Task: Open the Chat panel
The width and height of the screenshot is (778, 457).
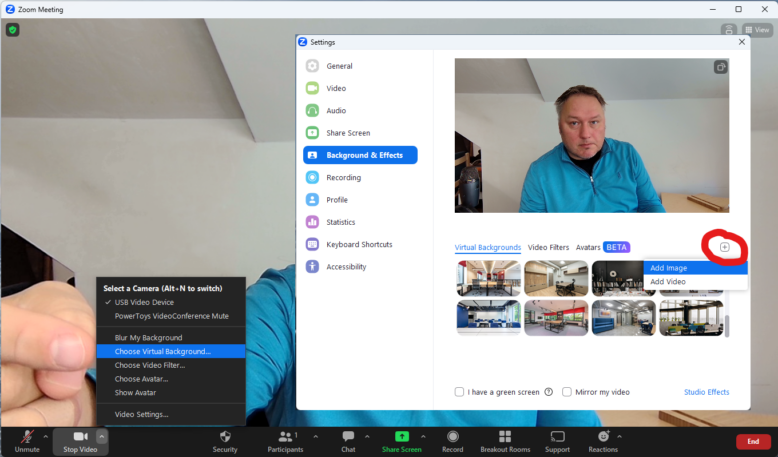Action: pos(348,437)
